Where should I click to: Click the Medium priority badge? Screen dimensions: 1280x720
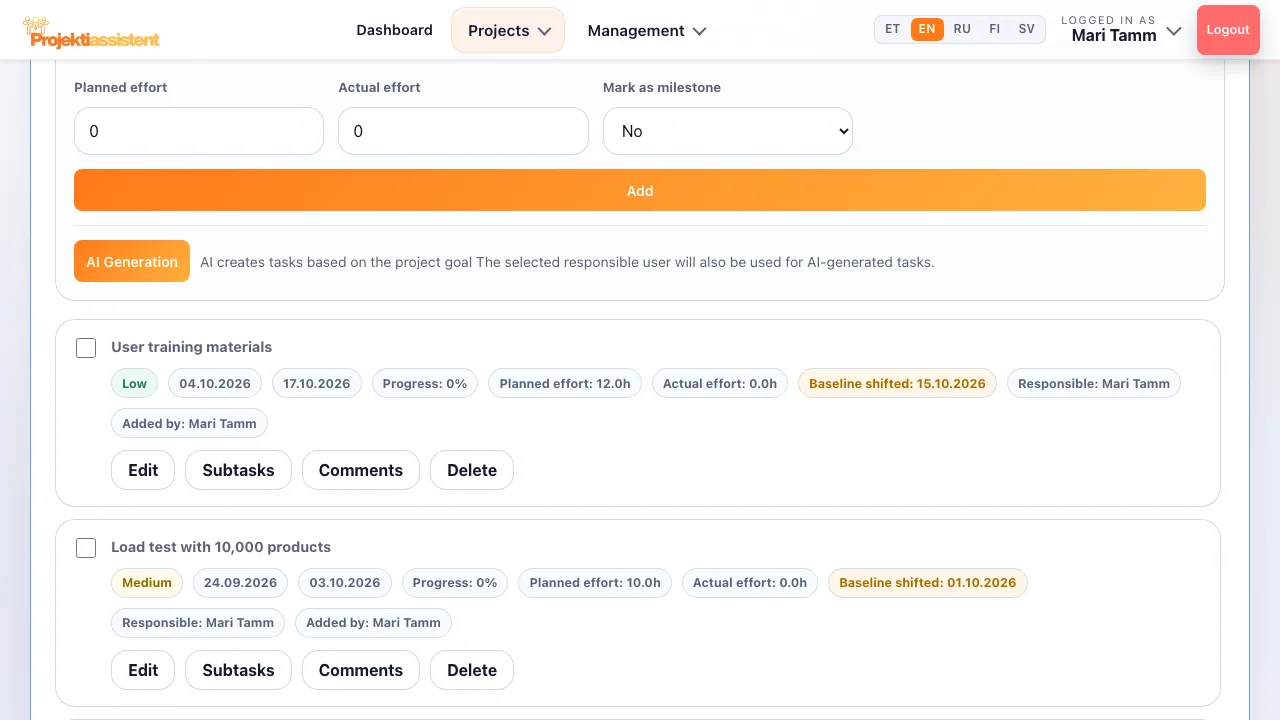(147, 582)
